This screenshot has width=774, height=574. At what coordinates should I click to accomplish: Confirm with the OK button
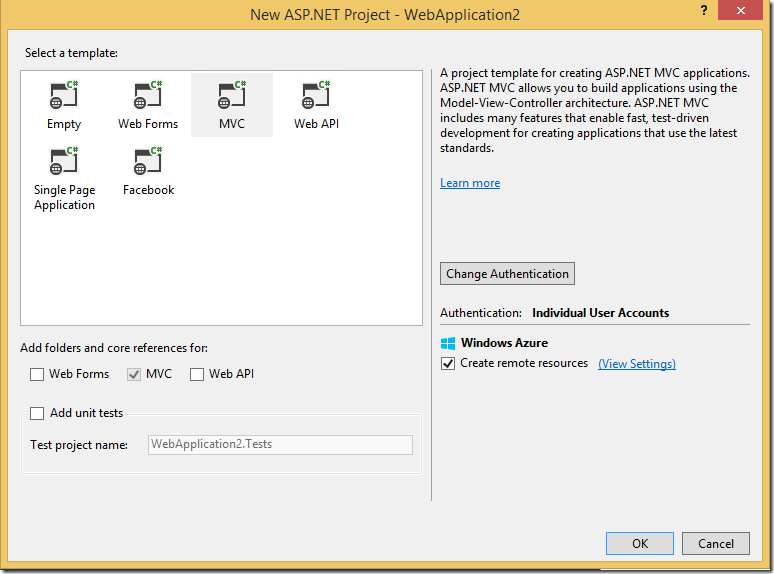[x=640, y=543]
